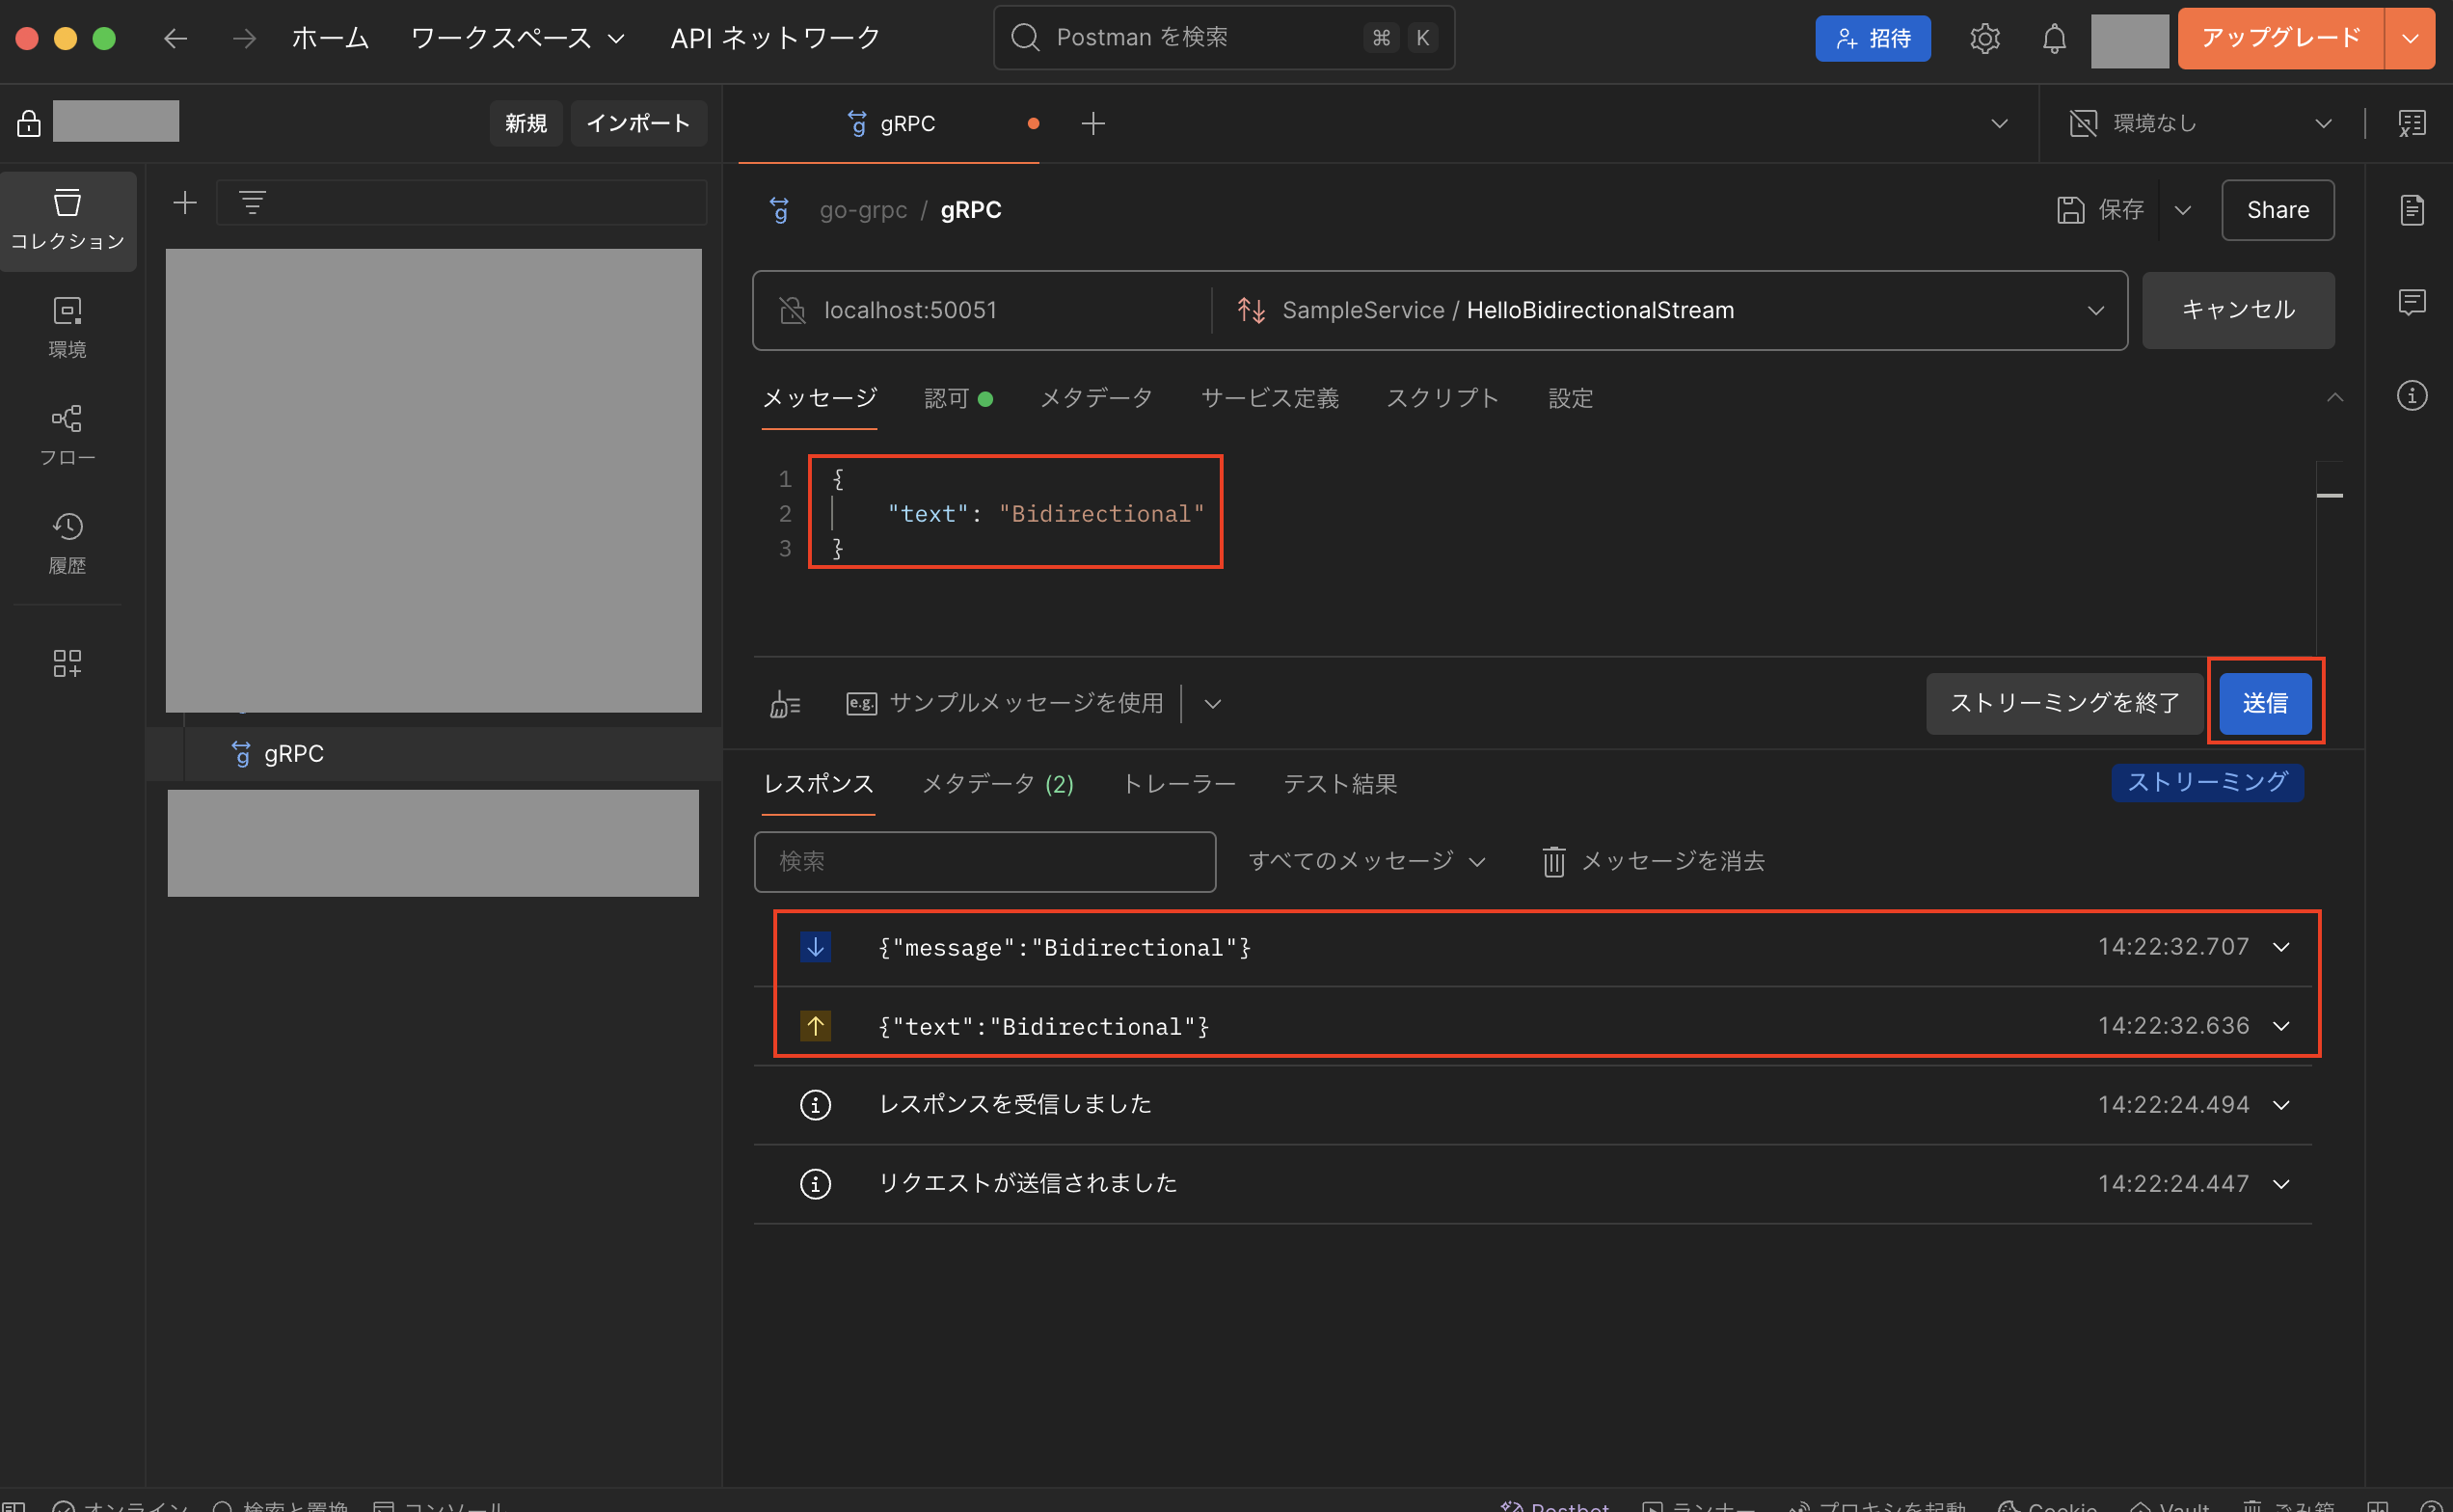
Task: Switch to the メッセージ tab
Action: 819,398
